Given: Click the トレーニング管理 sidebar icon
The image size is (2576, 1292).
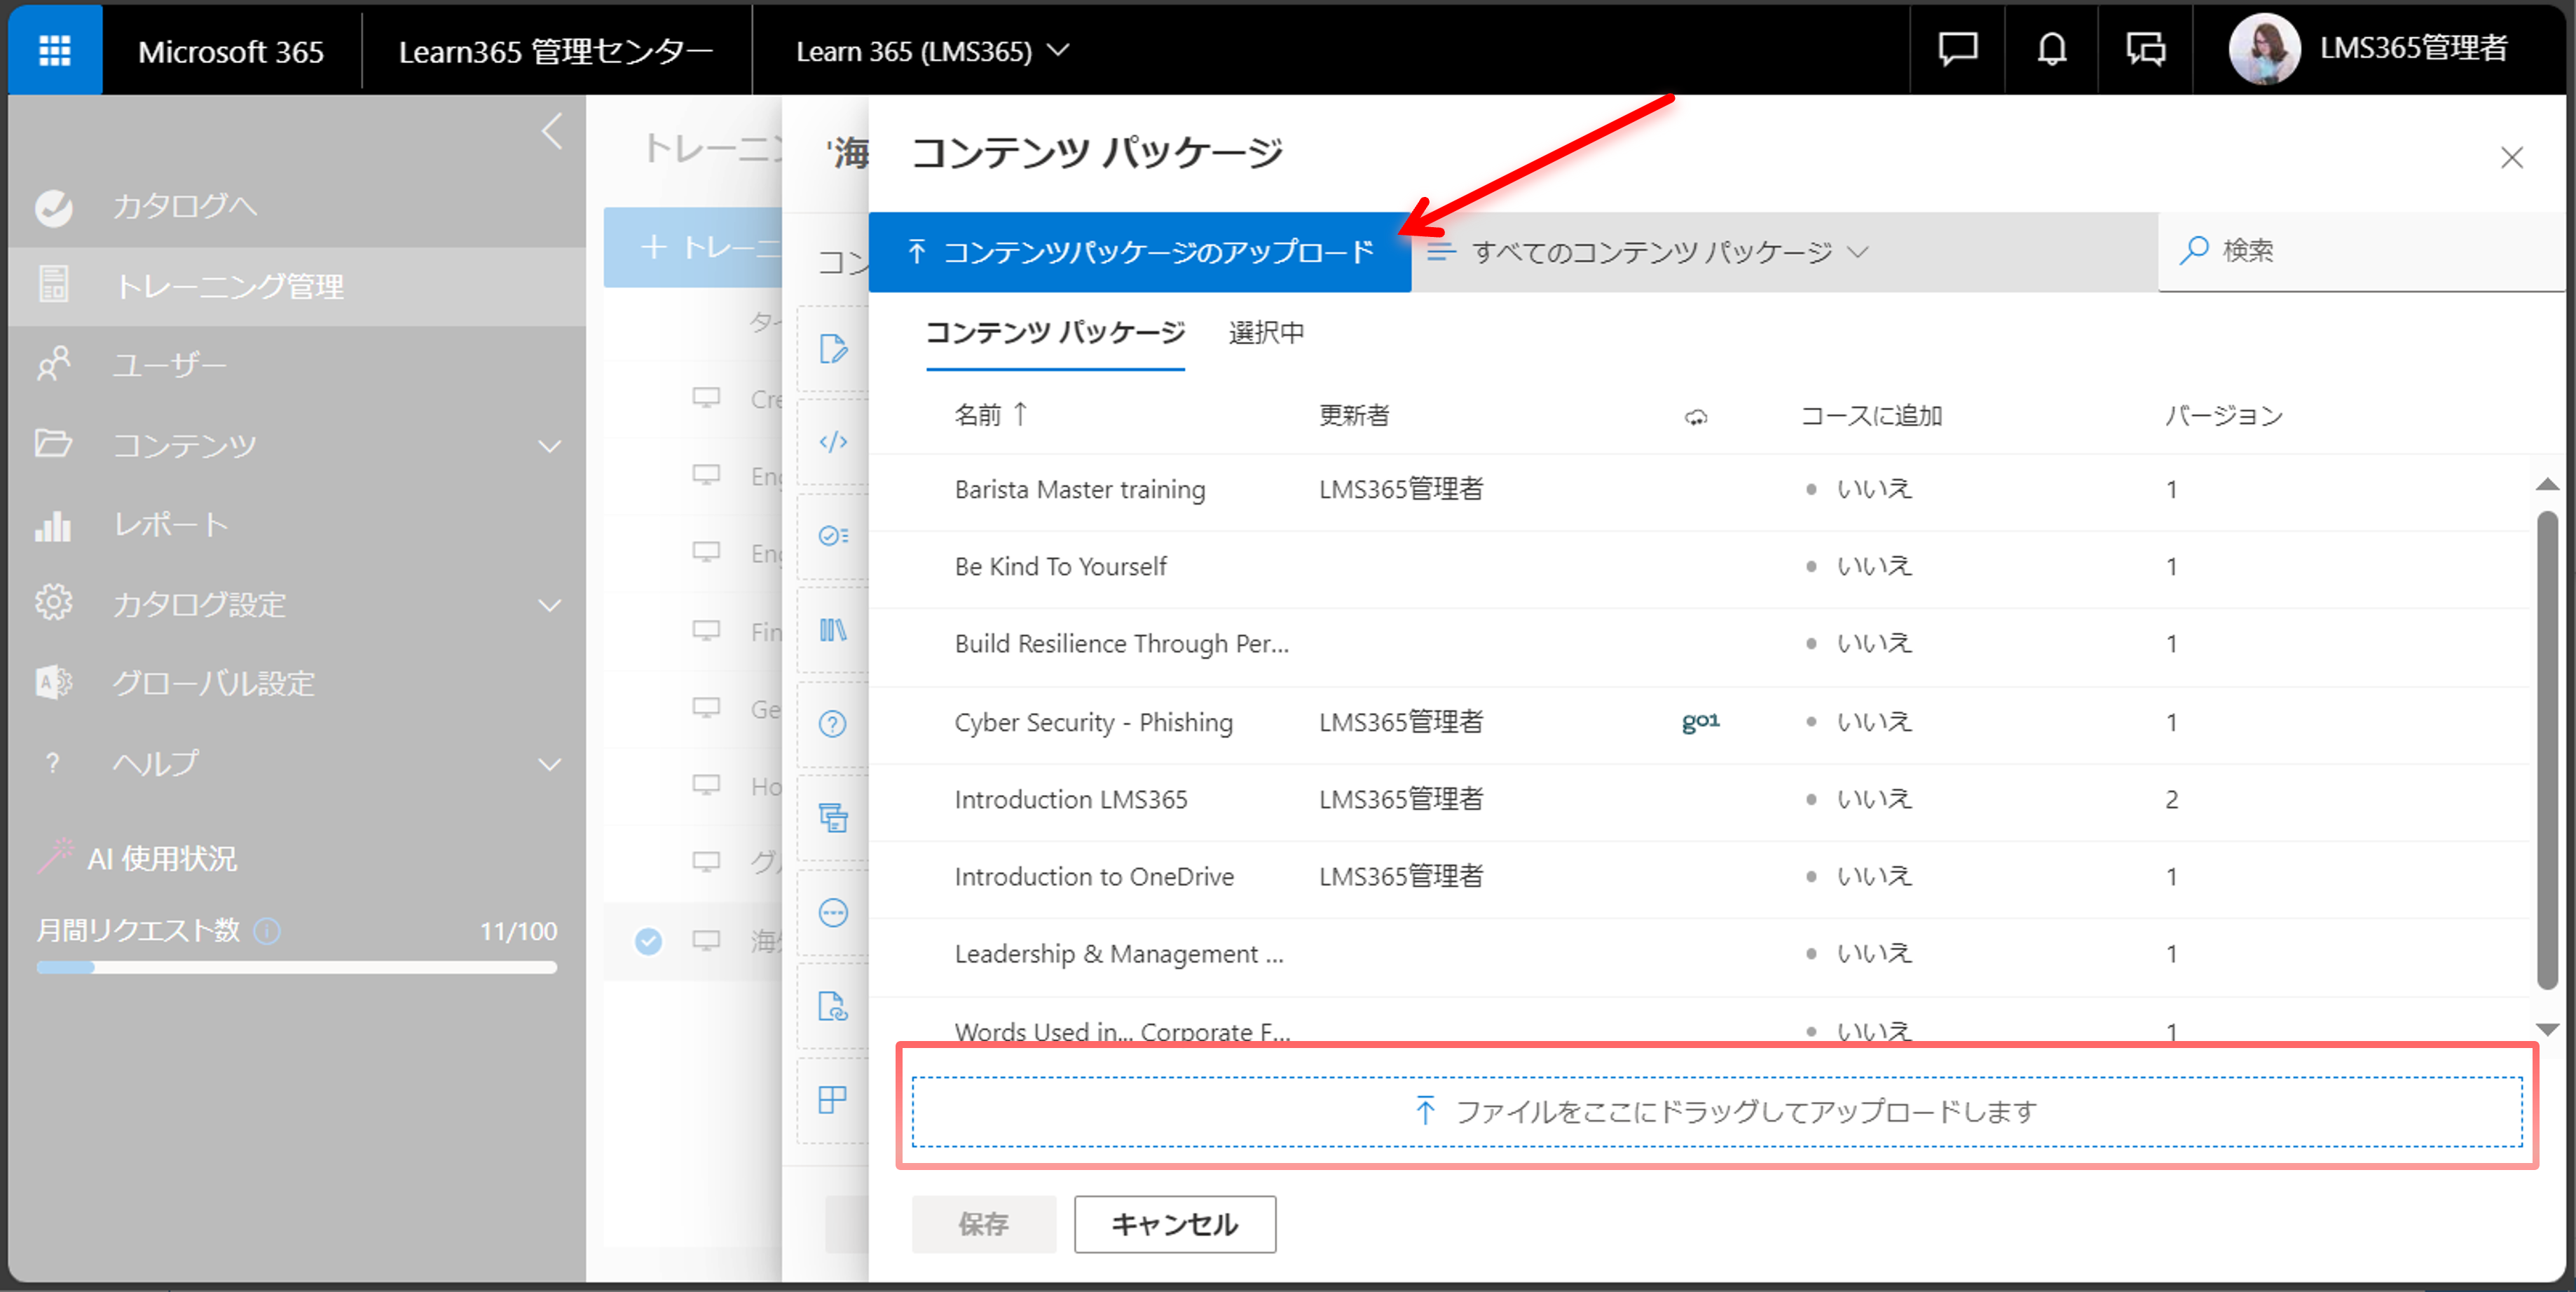Looking at the screenshot, I should [54, 285].
